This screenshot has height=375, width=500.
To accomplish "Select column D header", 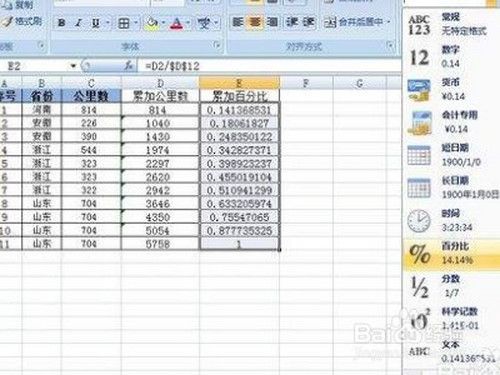I will point(160,83).
